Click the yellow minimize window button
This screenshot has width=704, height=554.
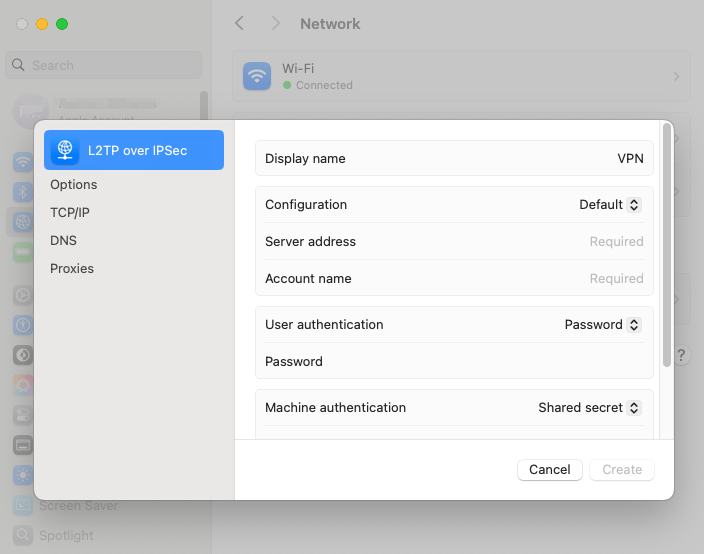point(42,24)
